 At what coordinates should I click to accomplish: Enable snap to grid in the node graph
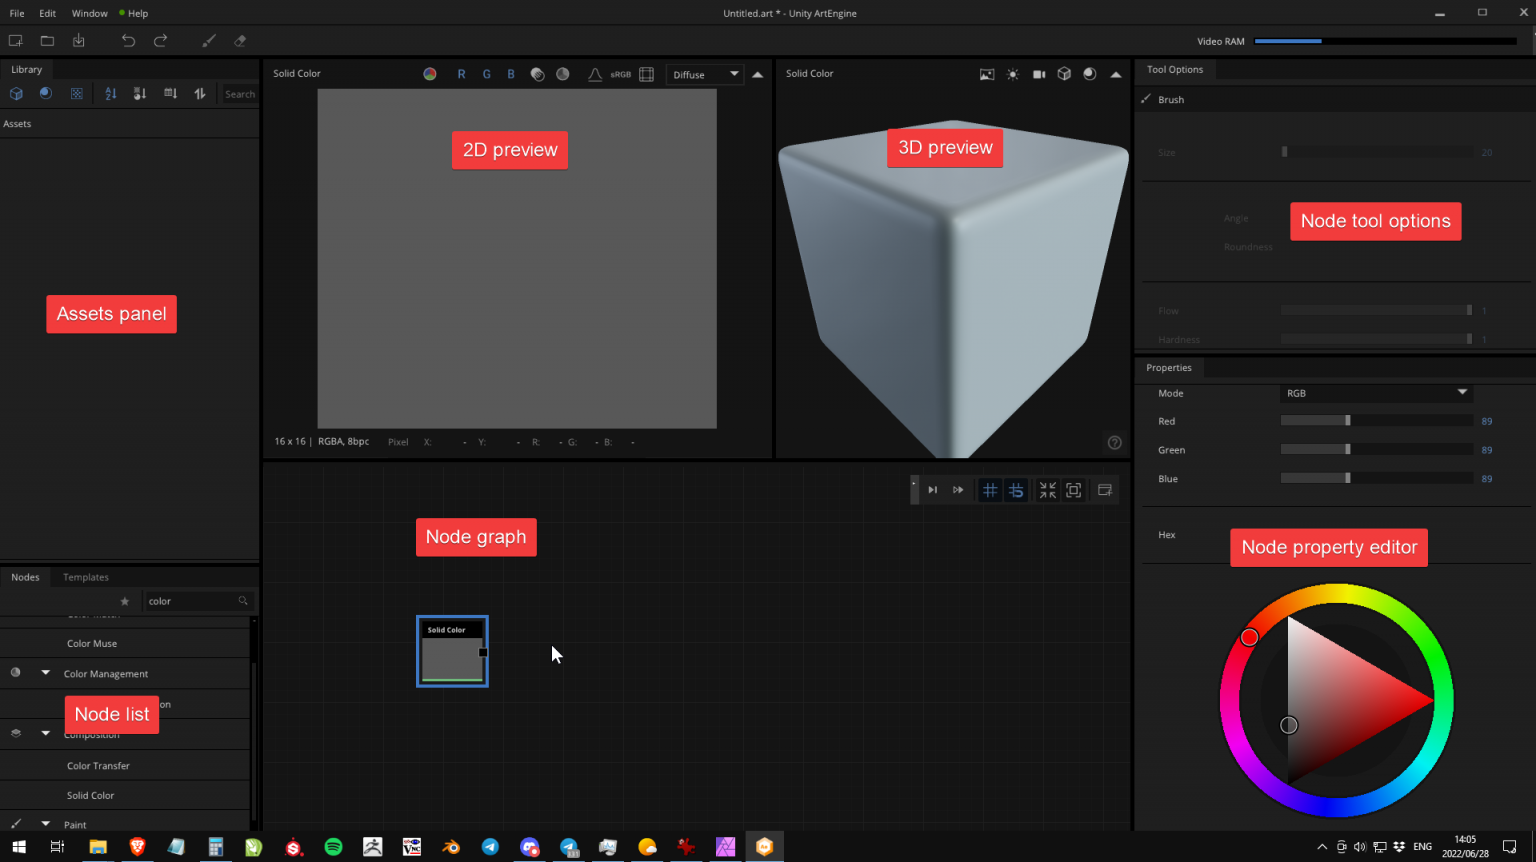tap(990, 490)
